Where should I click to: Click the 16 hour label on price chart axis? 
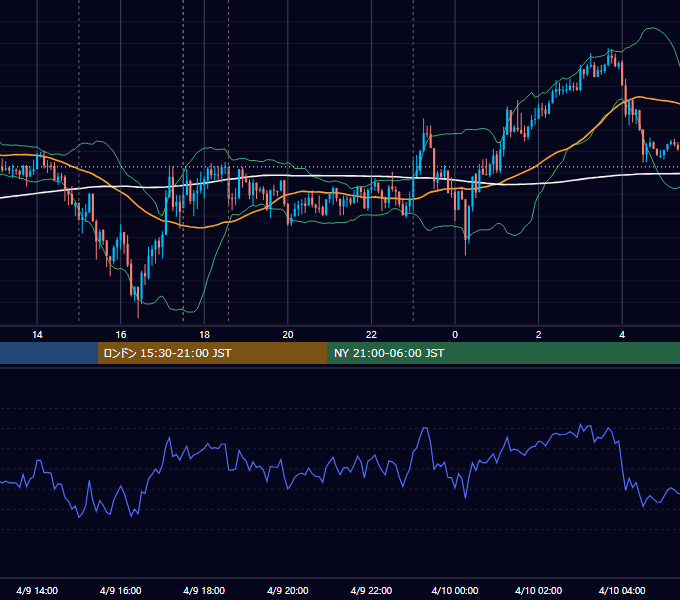pyautogui.click(x=121, y=335)
